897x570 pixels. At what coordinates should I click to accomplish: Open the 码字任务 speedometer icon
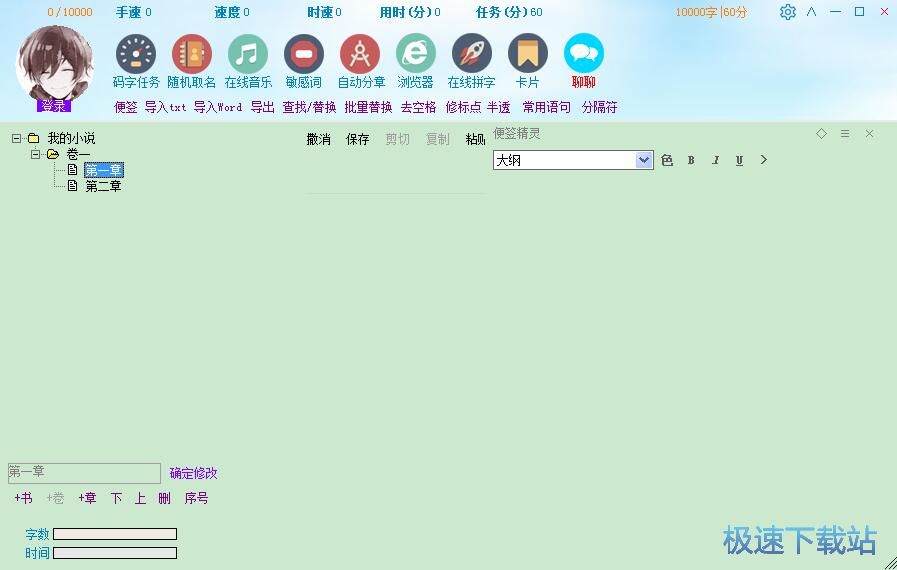tap(136, 54)
